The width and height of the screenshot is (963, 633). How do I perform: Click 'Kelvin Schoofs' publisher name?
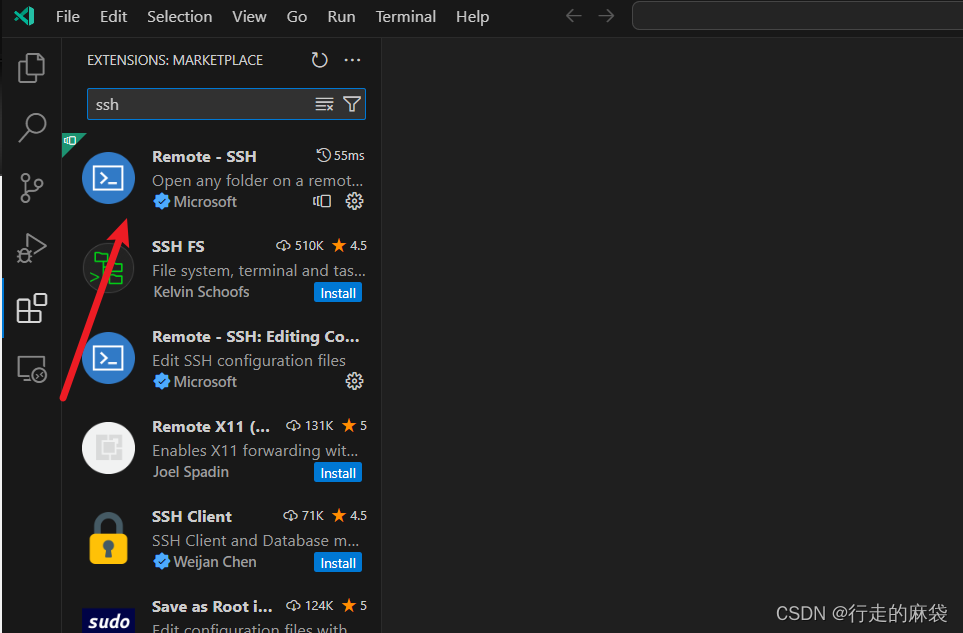[x=201, y=292]
